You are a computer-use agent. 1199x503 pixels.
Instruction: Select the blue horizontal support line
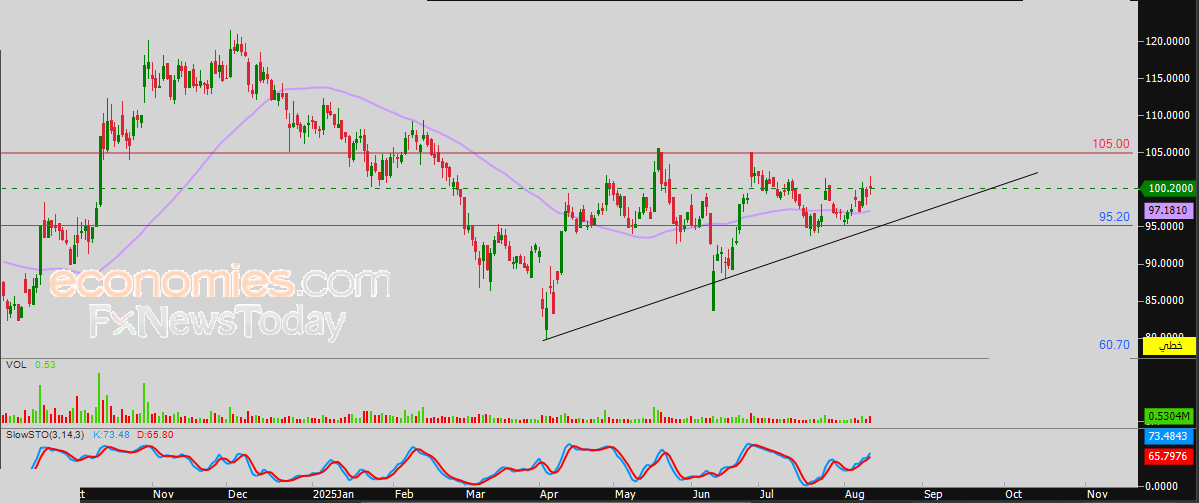[566, 226]
